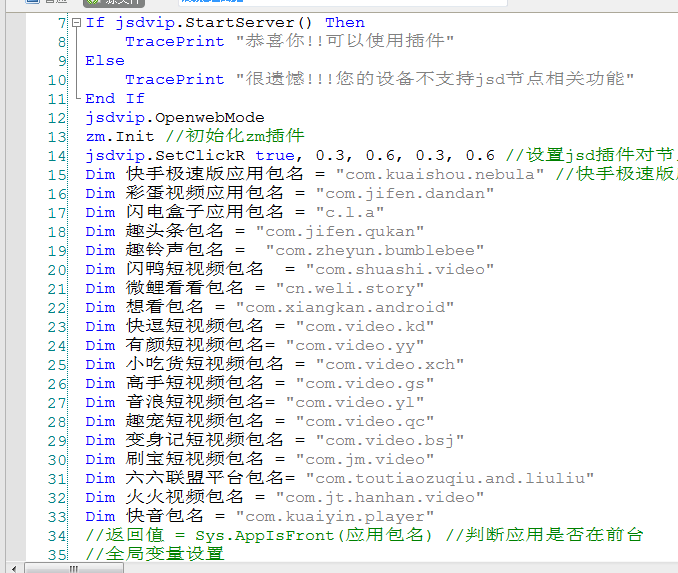Click string "com.video.kd"
Viewport: 678px width, 573px height.
[x=365, y=327]
